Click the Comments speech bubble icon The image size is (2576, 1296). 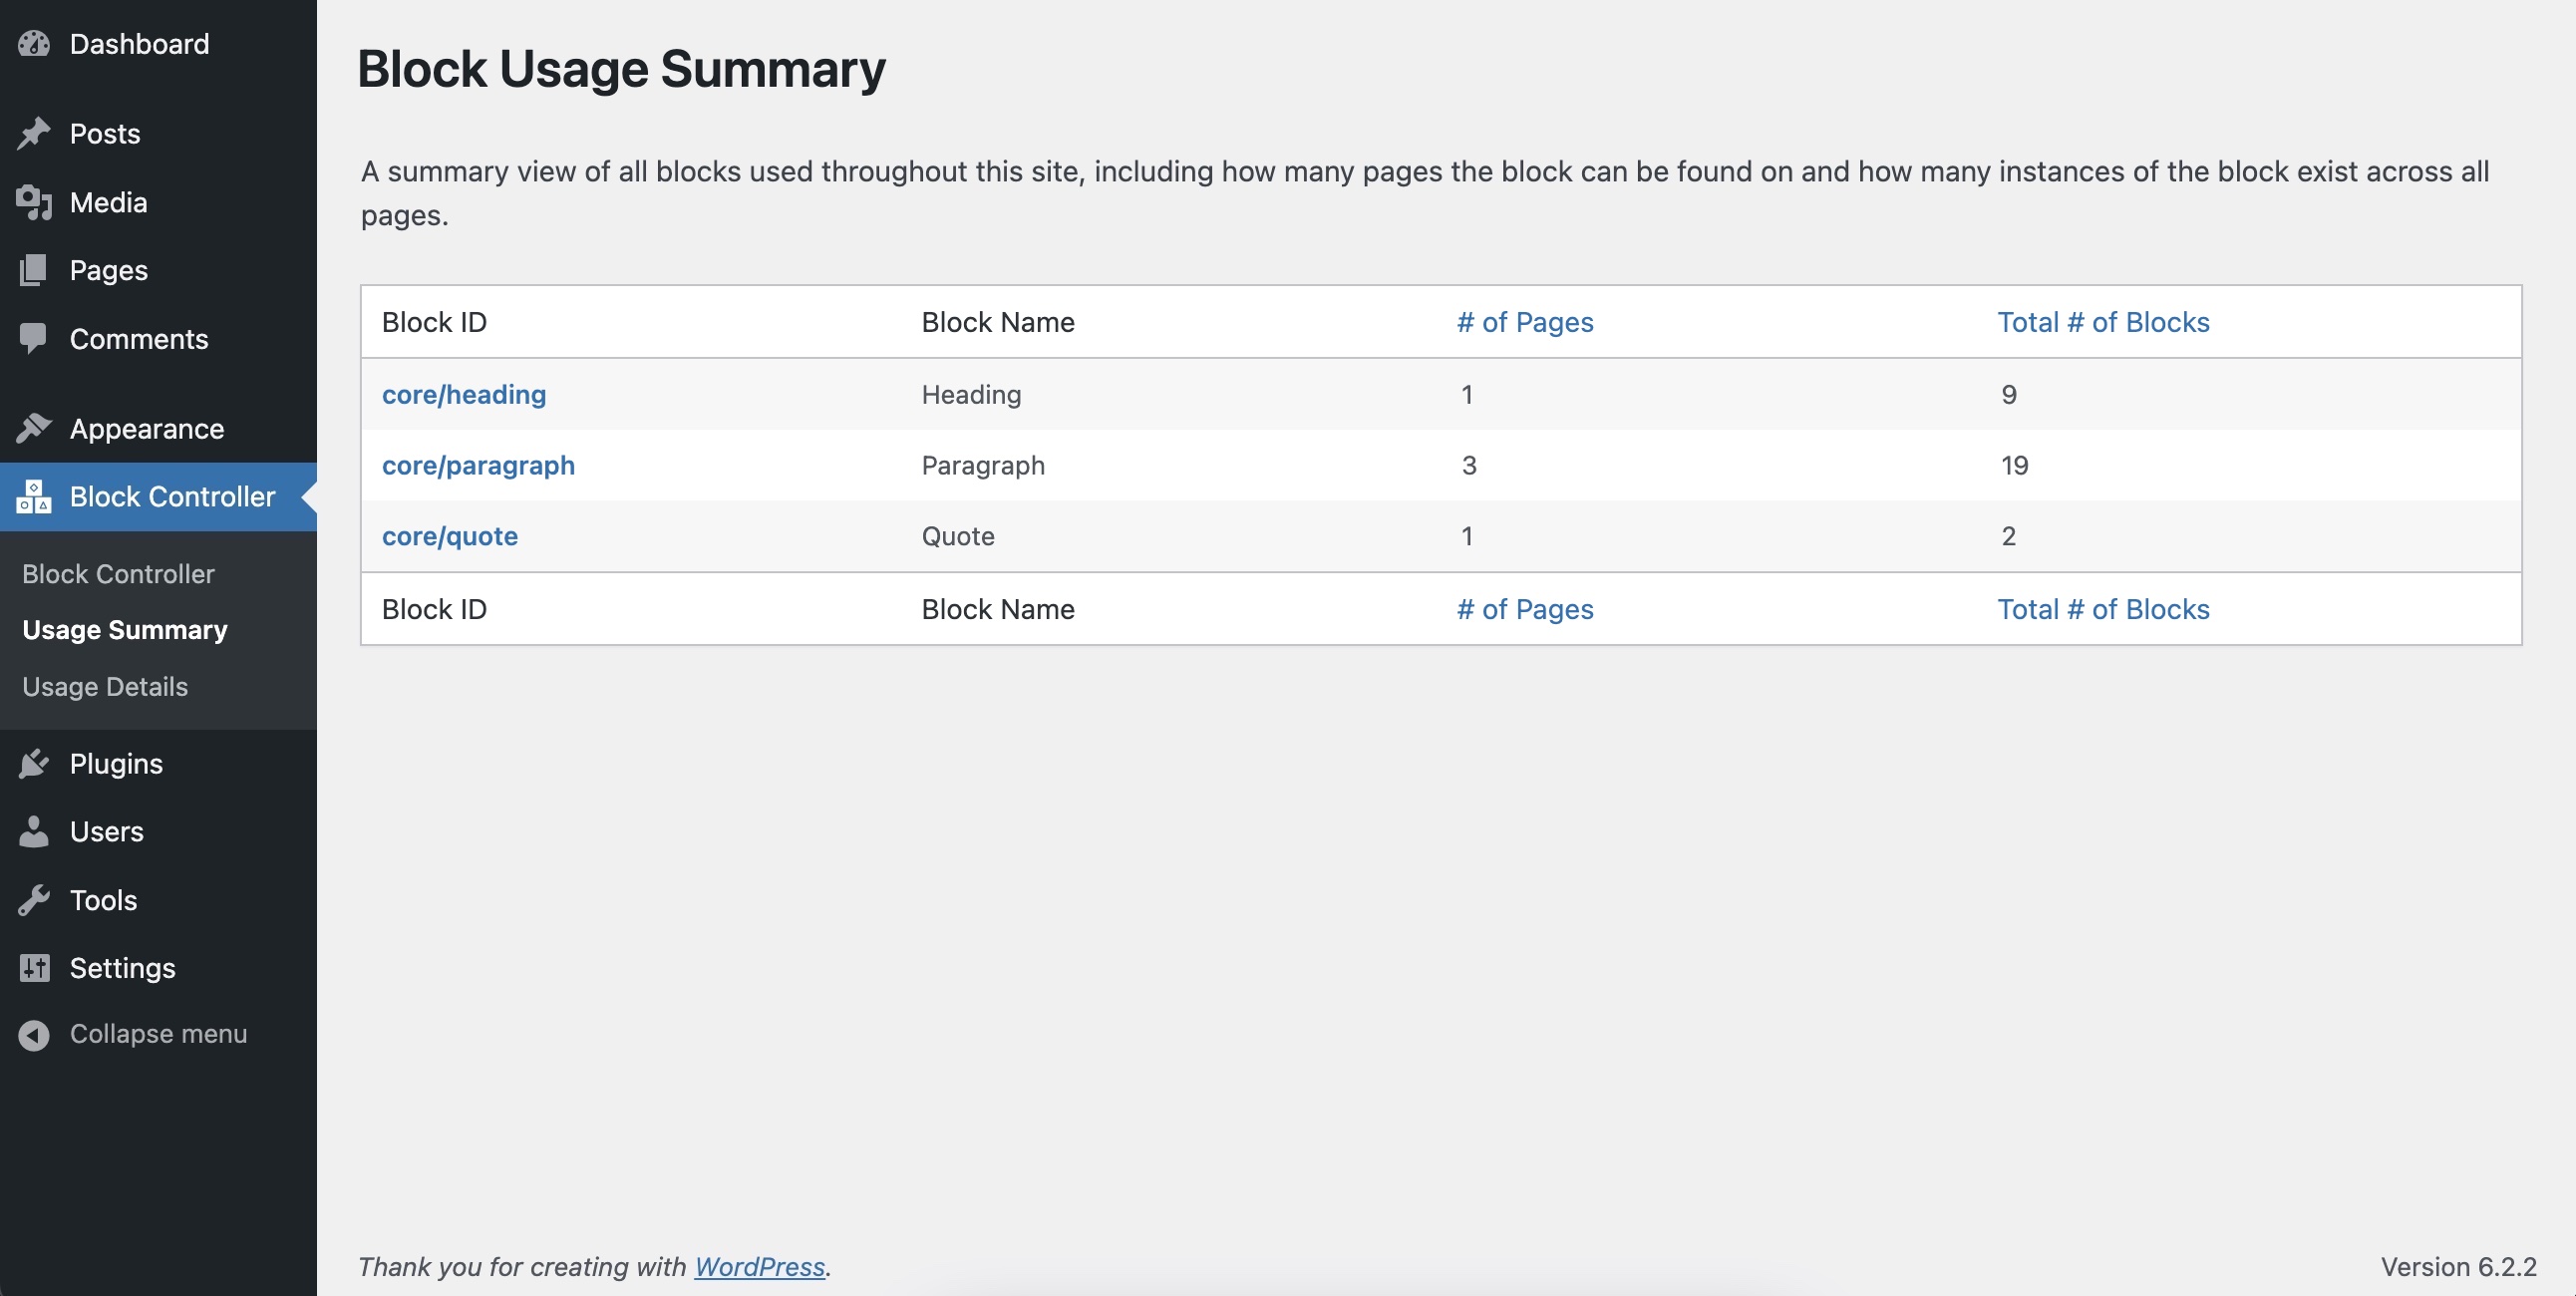tap(34, 339)
